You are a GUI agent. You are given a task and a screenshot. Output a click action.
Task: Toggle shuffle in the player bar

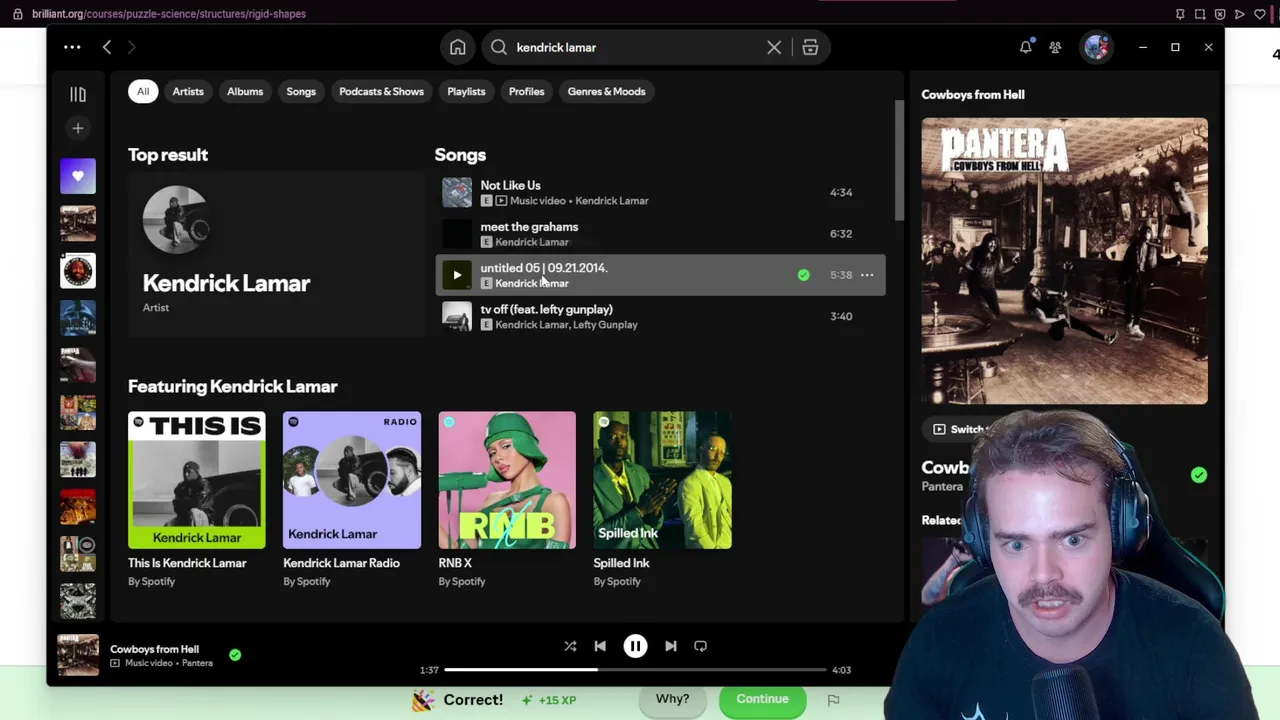coord(570,646)
